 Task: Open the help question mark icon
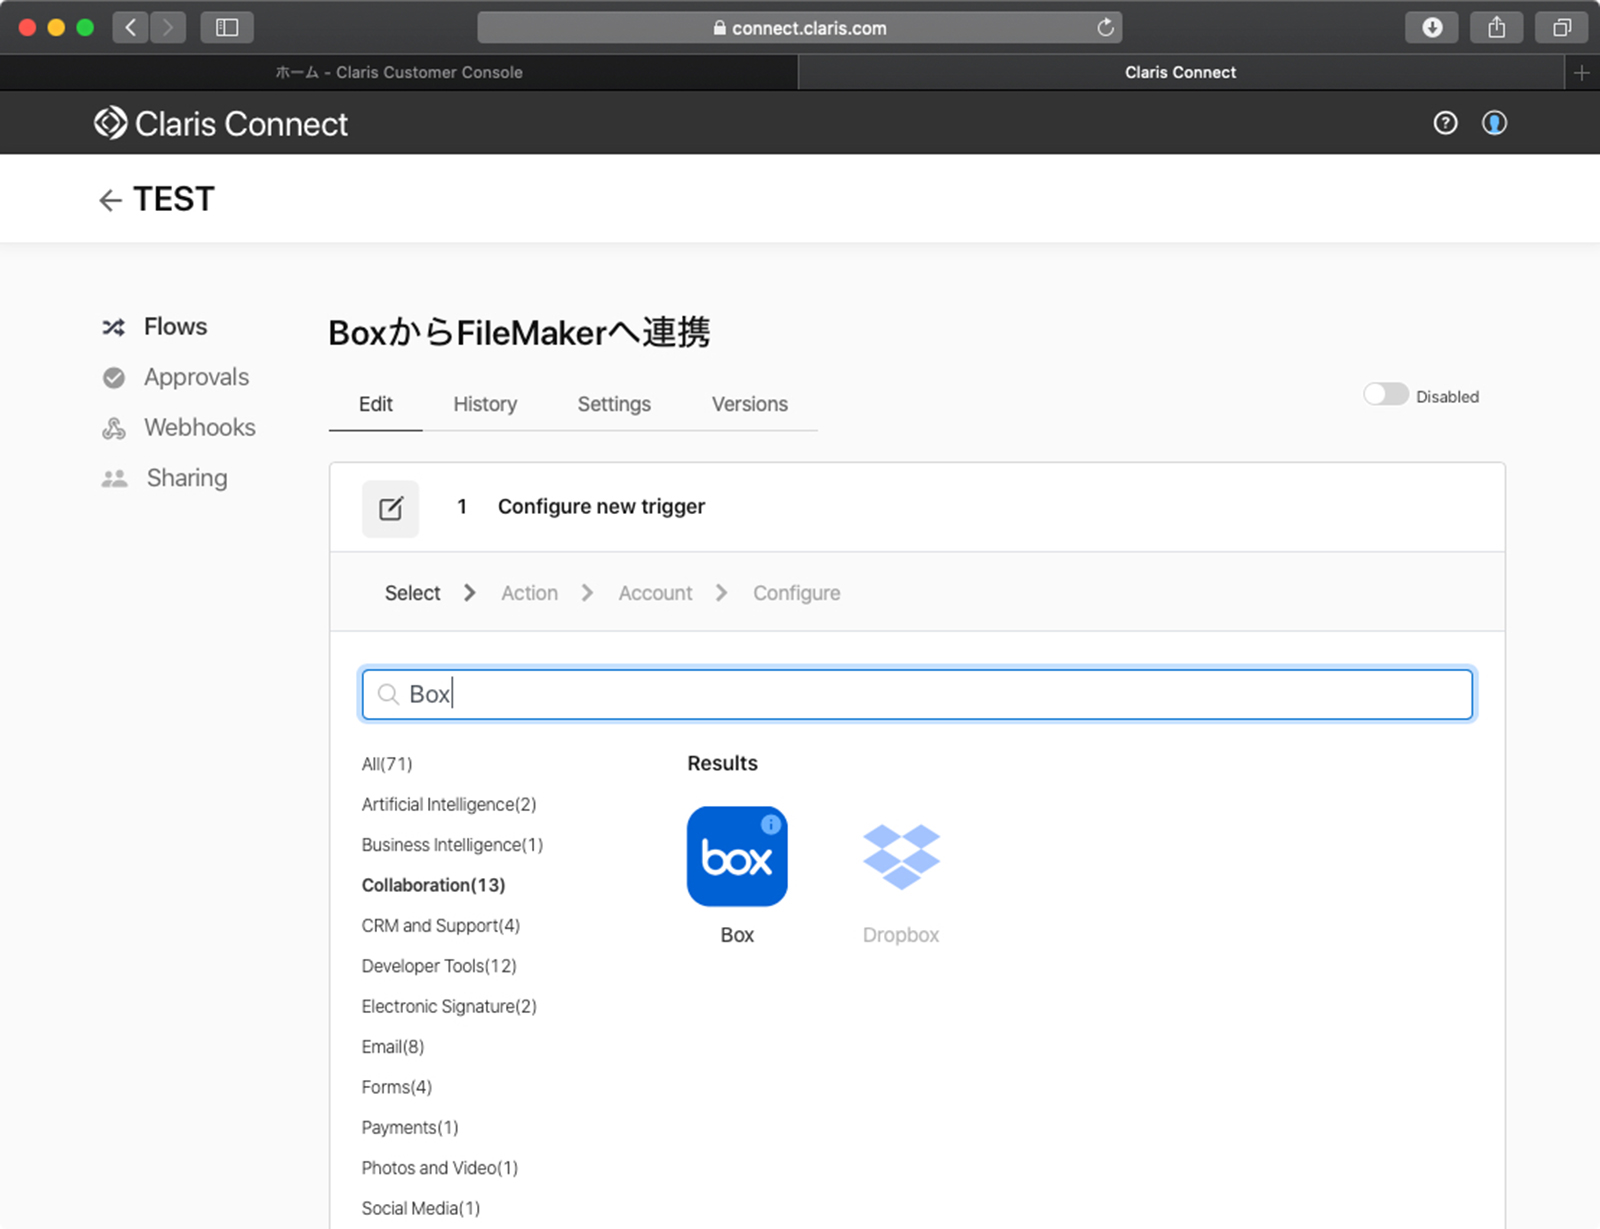point(1445,123)
